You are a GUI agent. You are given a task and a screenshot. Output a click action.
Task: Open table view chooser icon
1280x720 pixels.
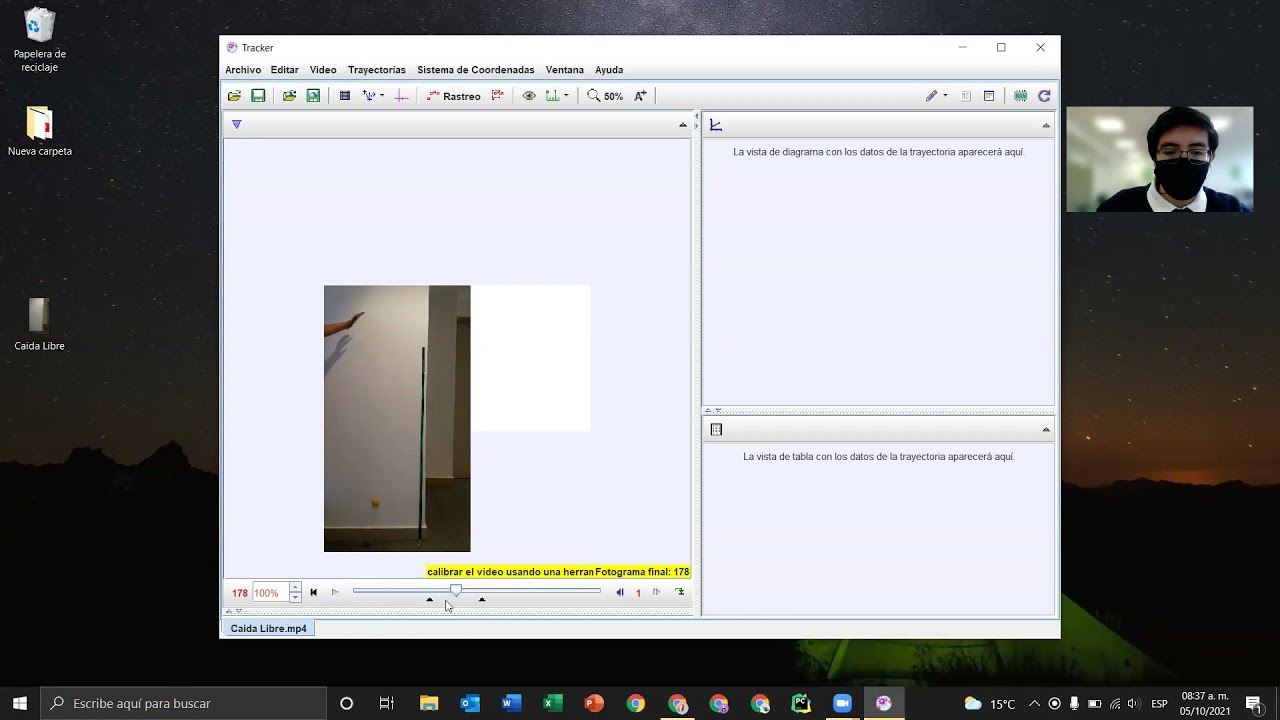[716, 429]
